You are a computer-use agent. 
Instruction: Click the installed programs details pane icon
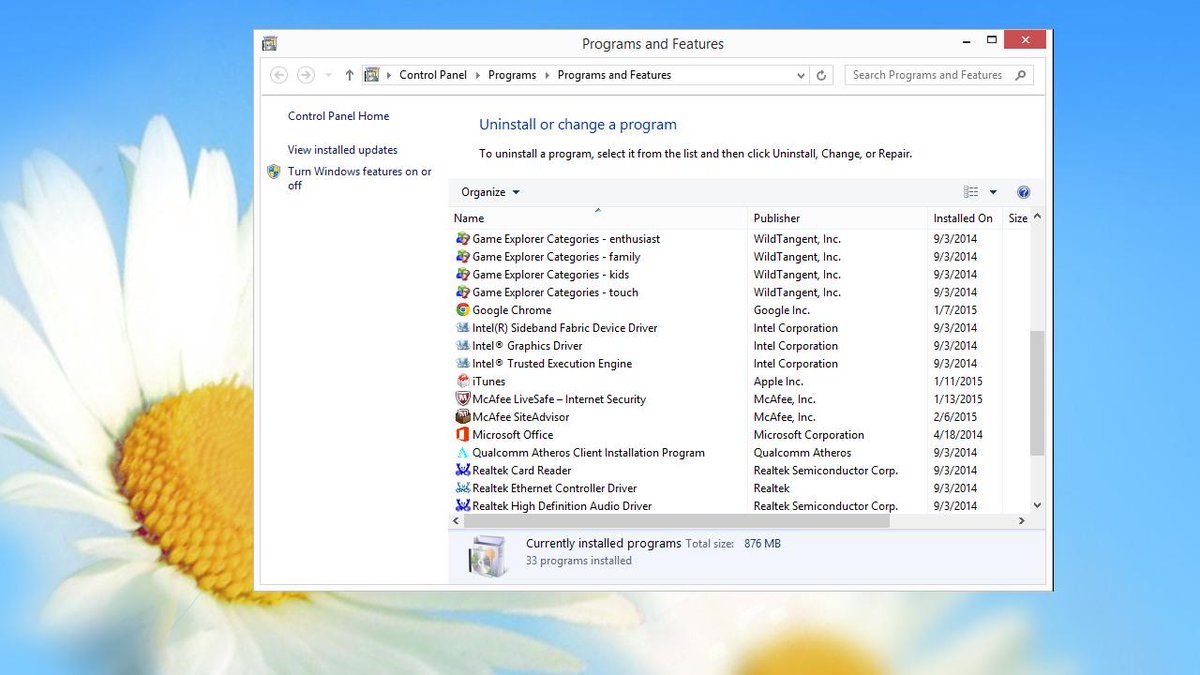pos(489,554)
